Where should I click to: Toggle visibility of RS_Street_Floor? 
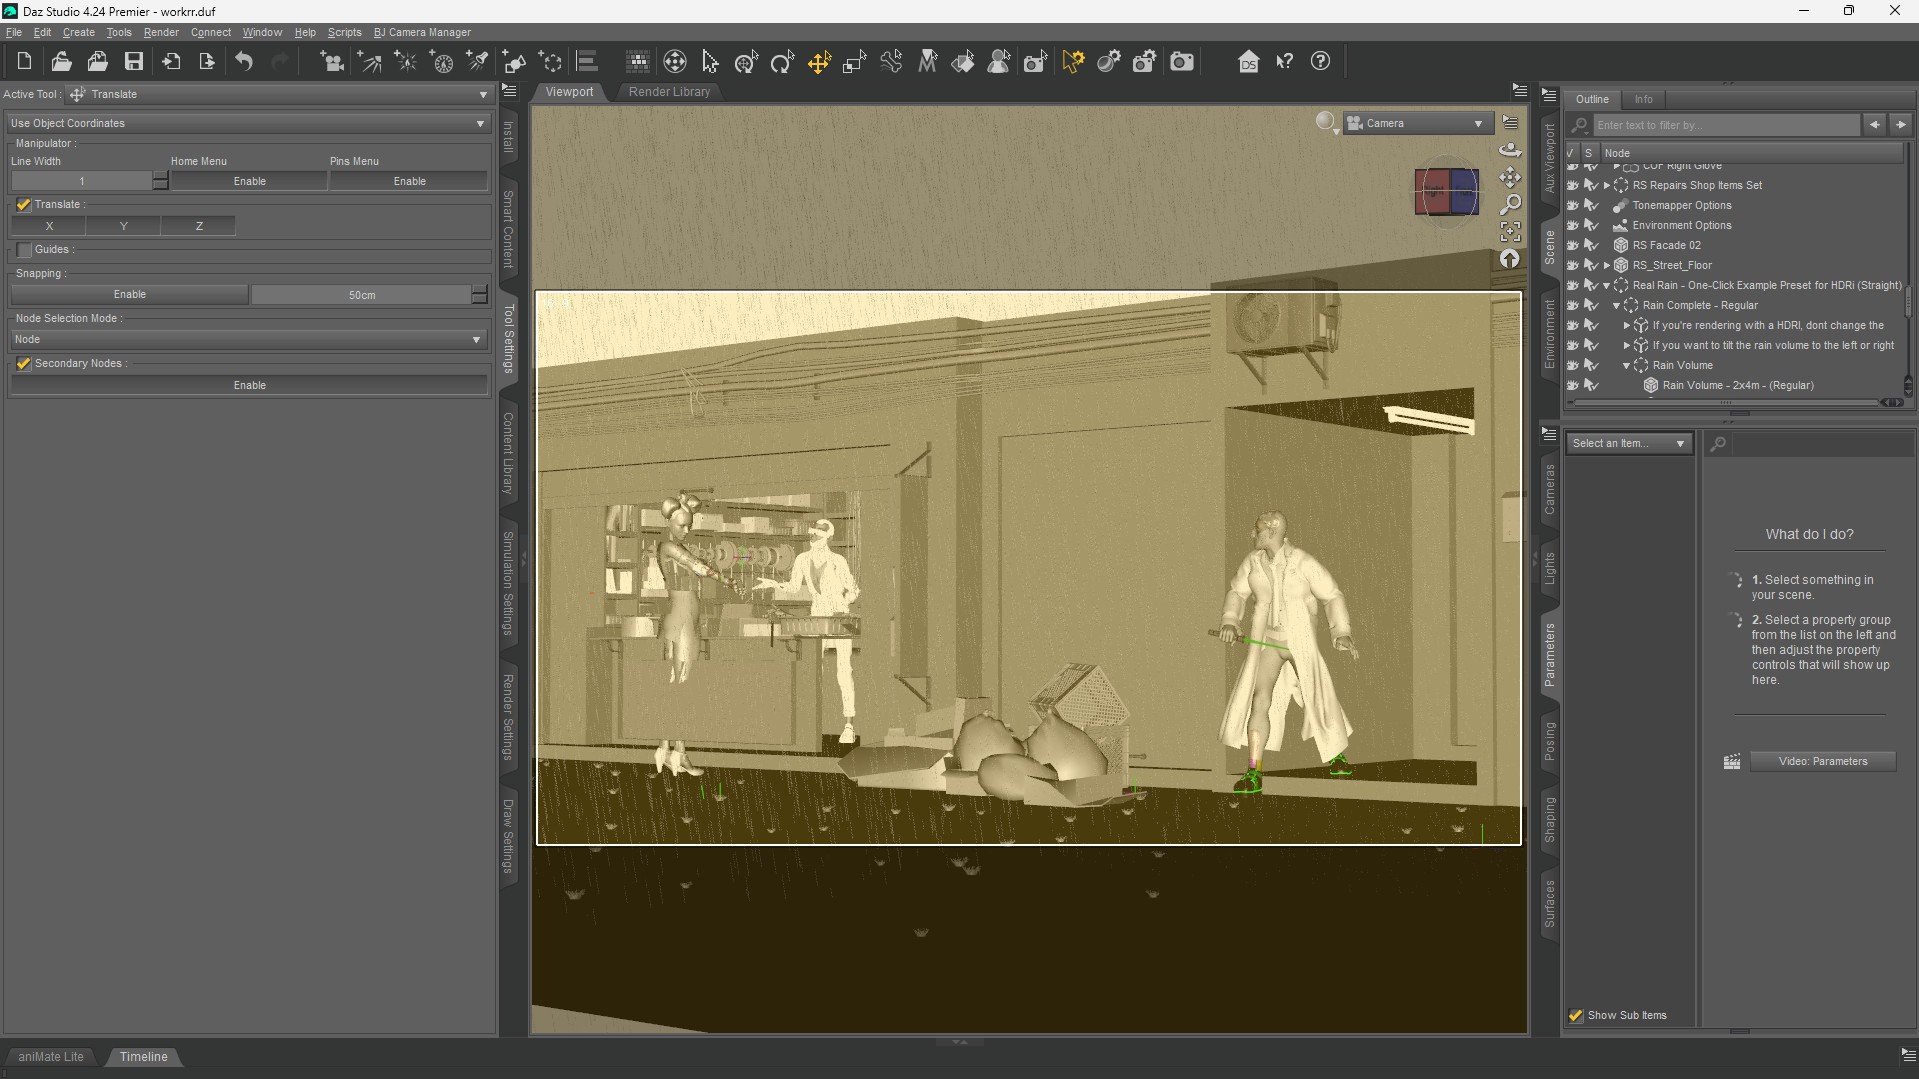[1572, 265]
